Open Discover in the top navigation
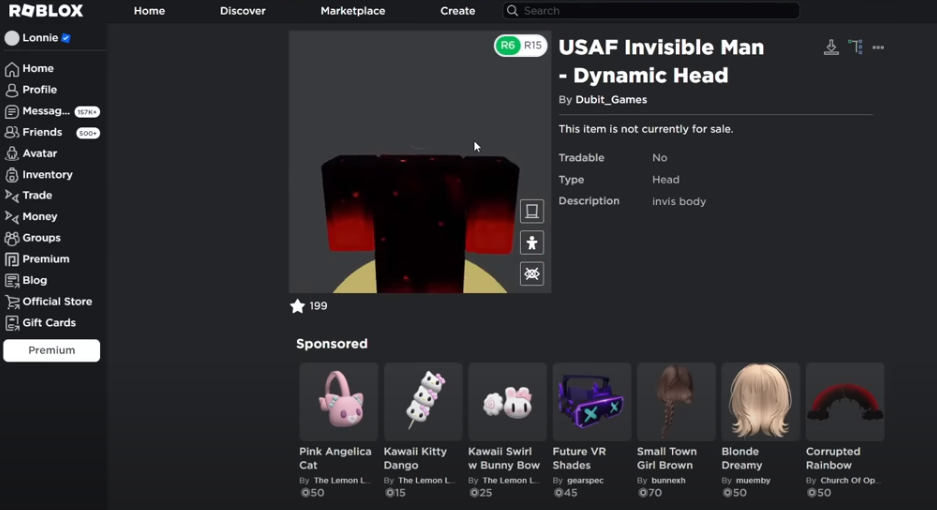937x510 pixels. pyautogui.click(x=243, y=11)
